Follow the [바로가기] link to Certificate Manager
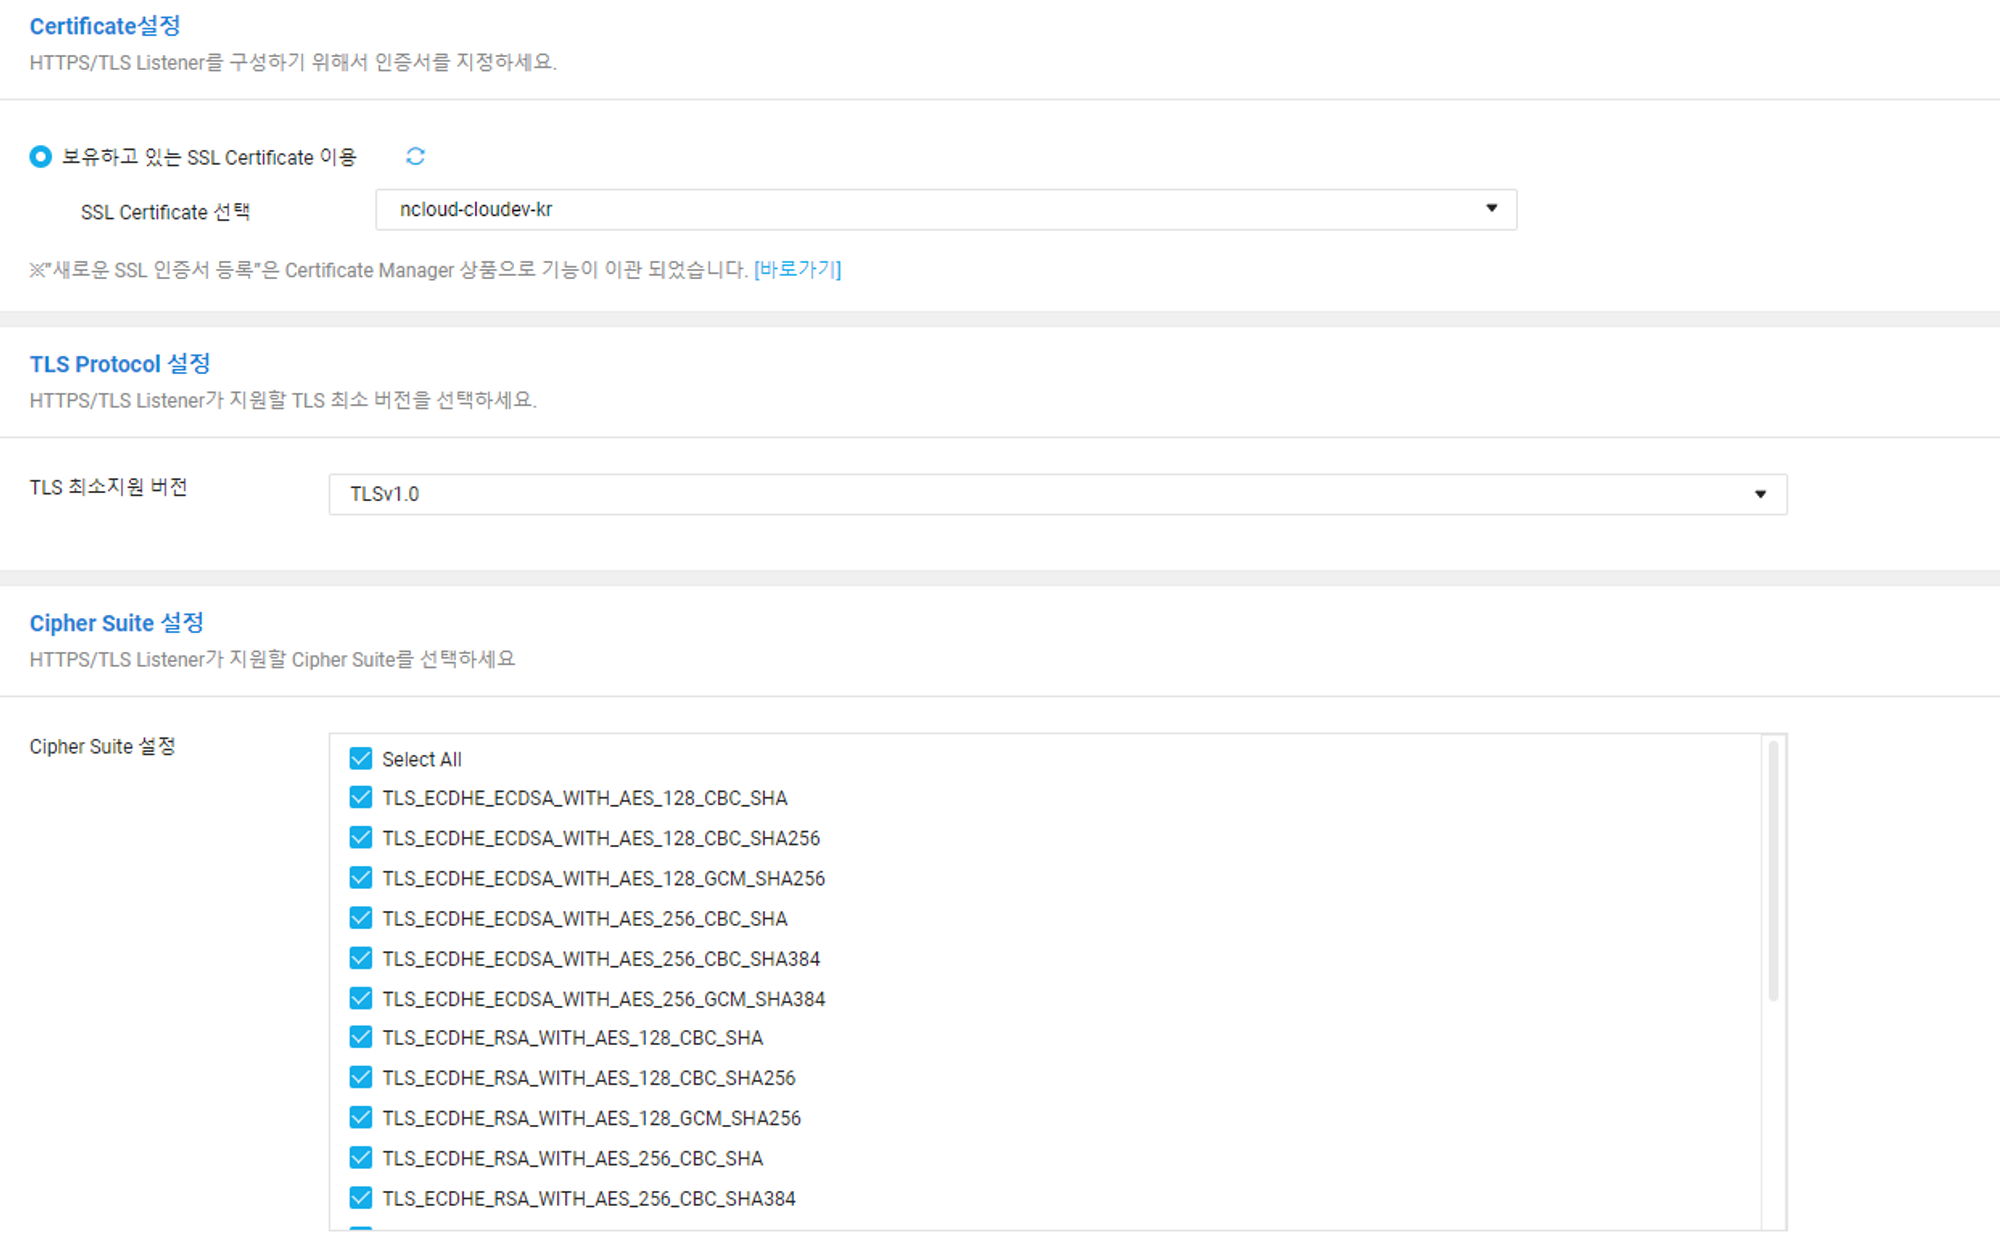Image resolution: width=2000 pixels, height=1257 pixels. pos(797,270)
